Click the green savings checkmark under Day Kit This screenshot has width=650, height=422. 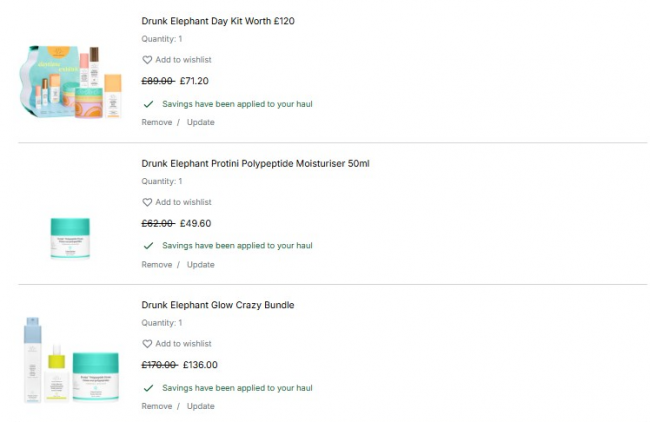click(148, 103)
